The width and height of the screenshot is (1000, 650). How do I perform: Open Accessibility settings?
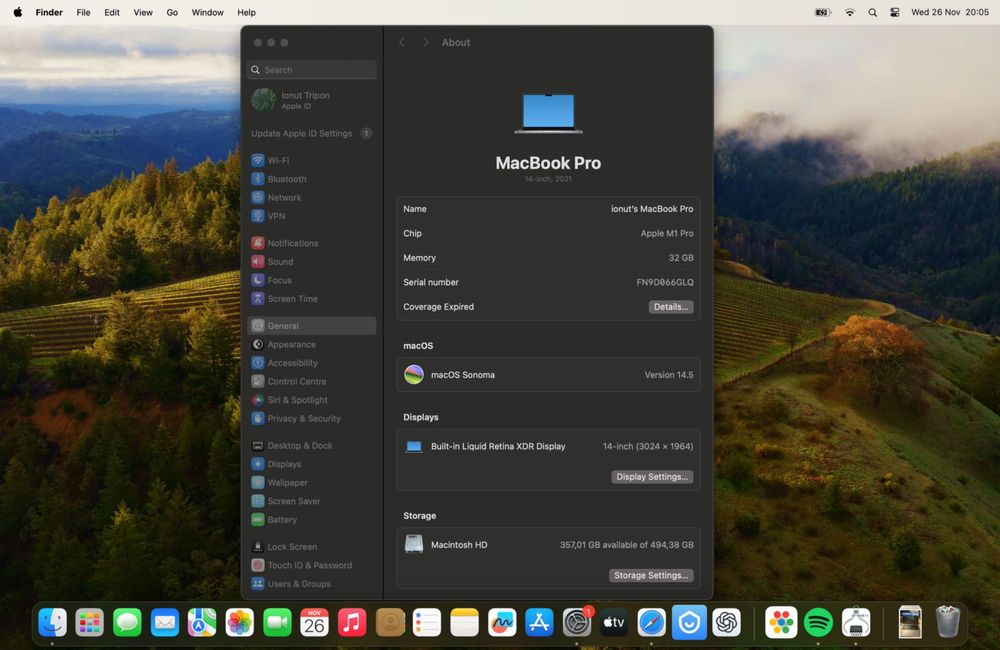311,362
